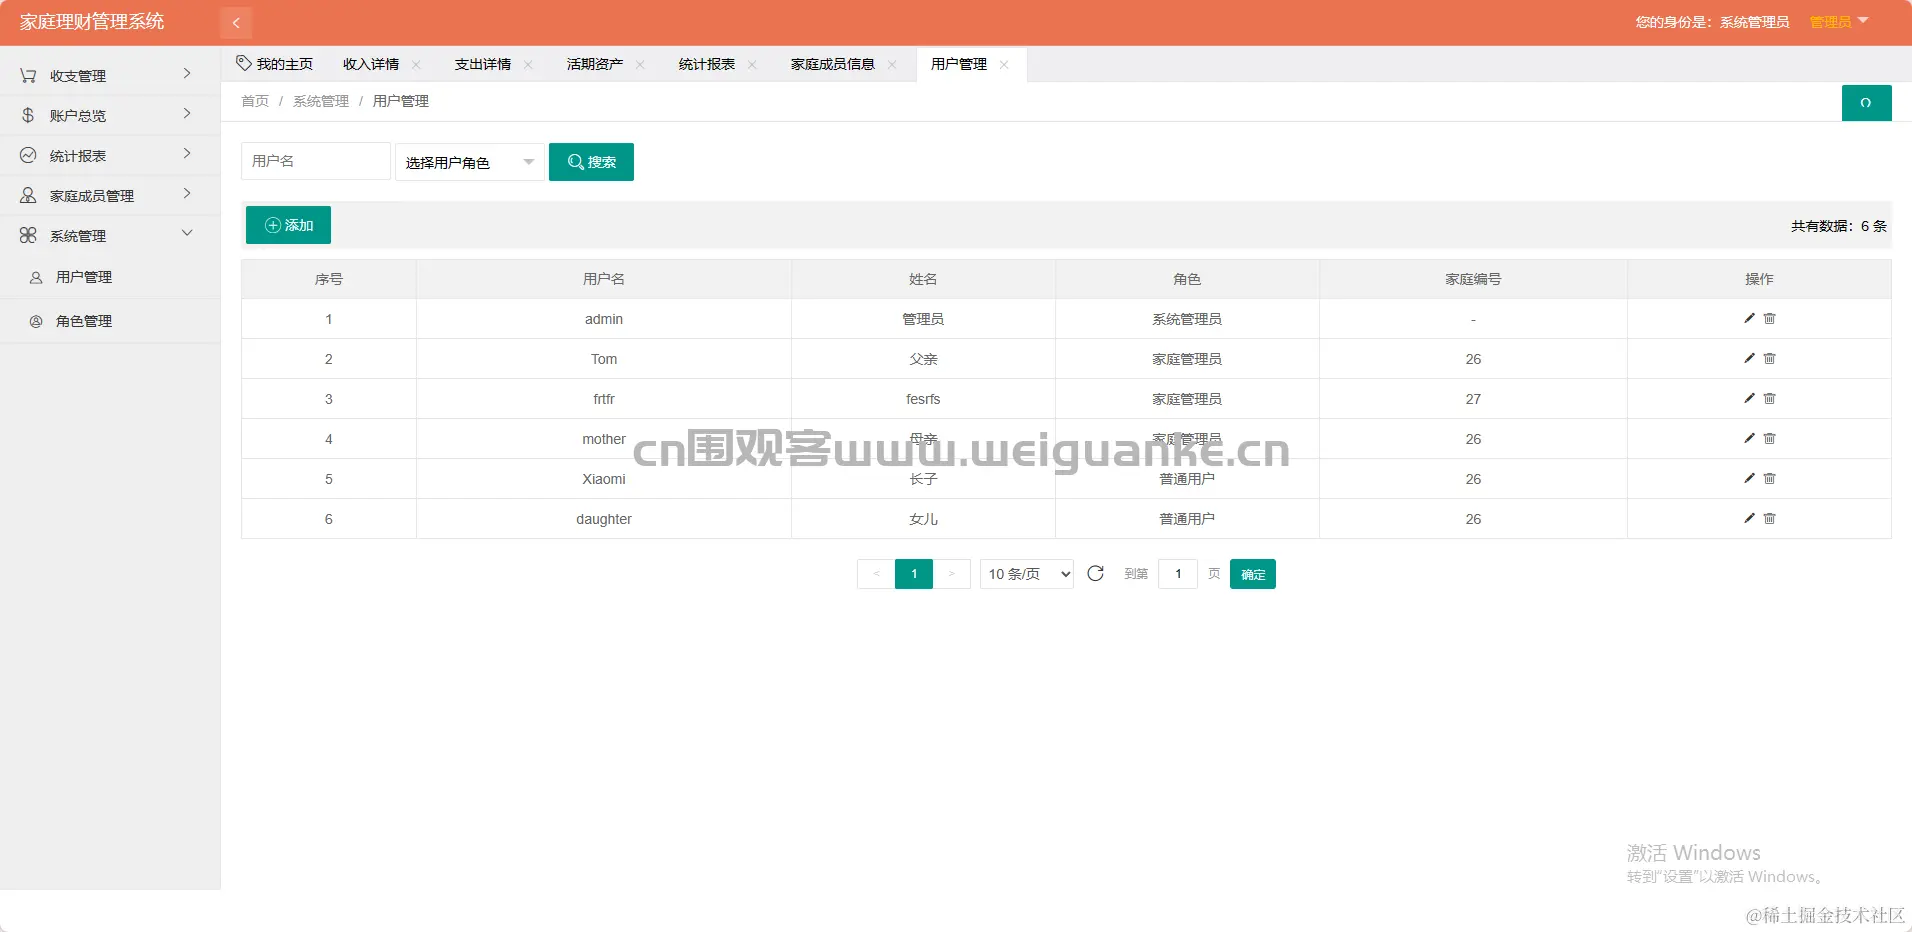Click the 用户名 column header
1912x932 pixels.
point(604,279)
